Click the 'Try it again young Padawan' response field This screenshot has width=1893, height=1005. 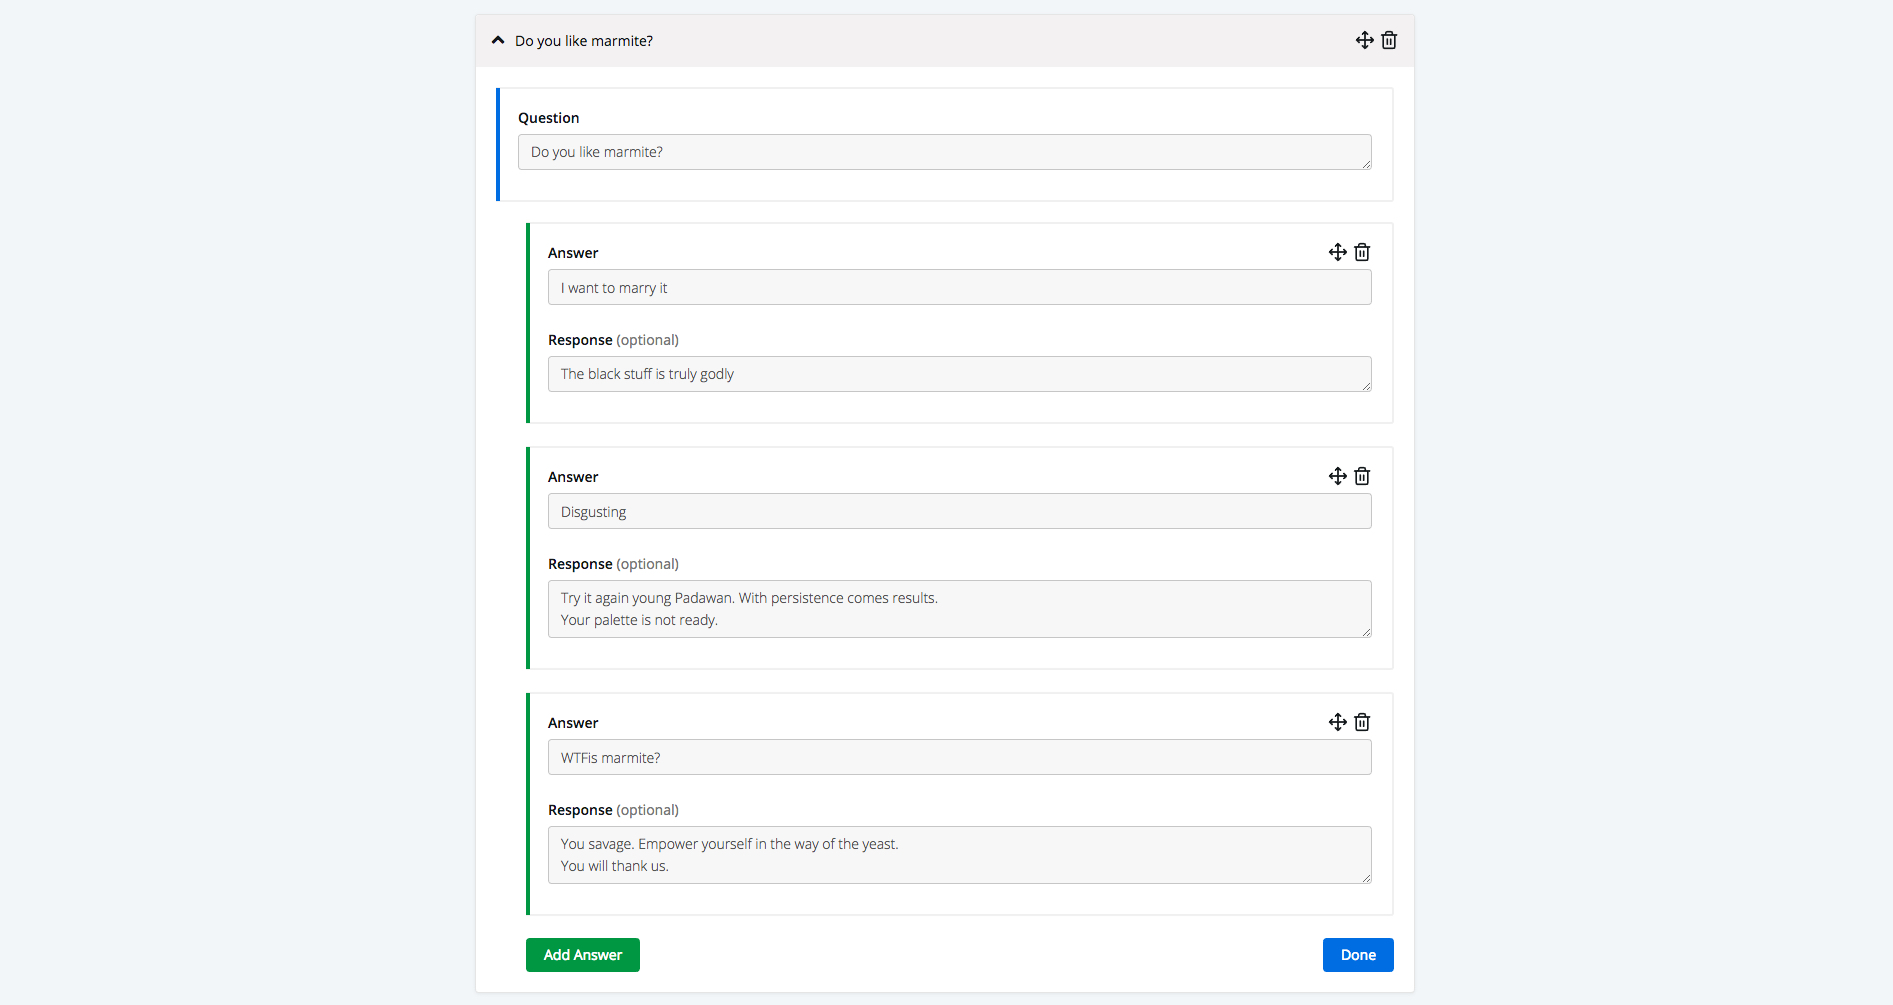[x=959, y=609]
